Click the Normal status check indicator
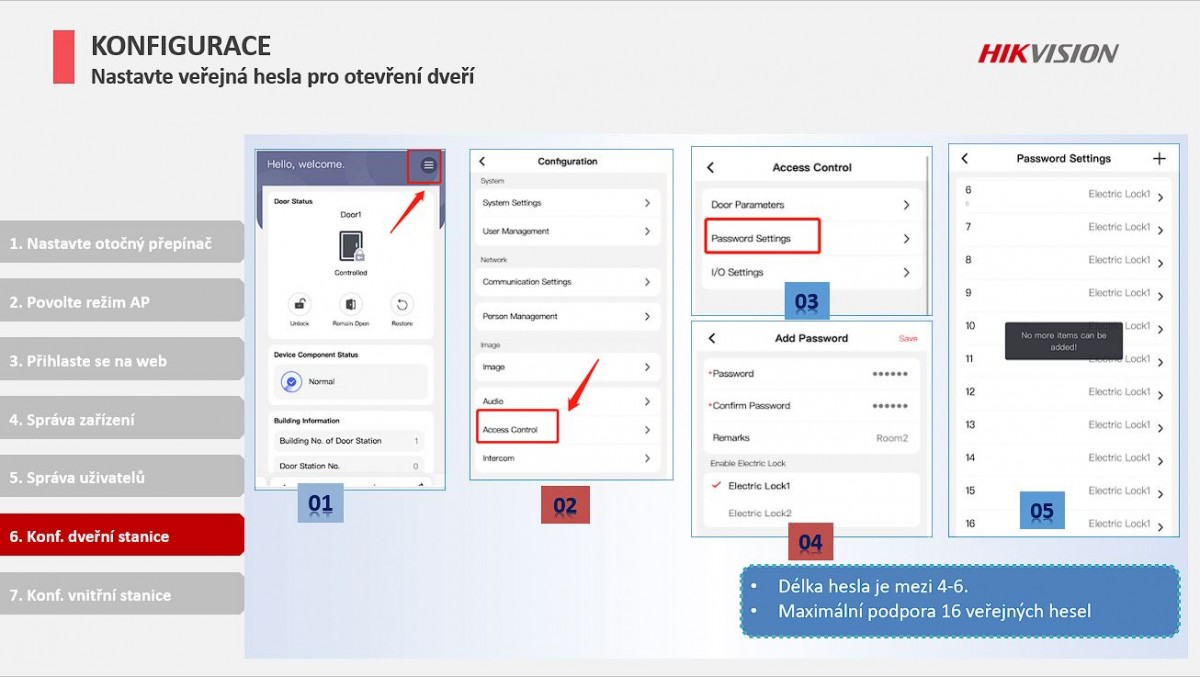This screenshot has width=1200, height=677. point(291,382)
